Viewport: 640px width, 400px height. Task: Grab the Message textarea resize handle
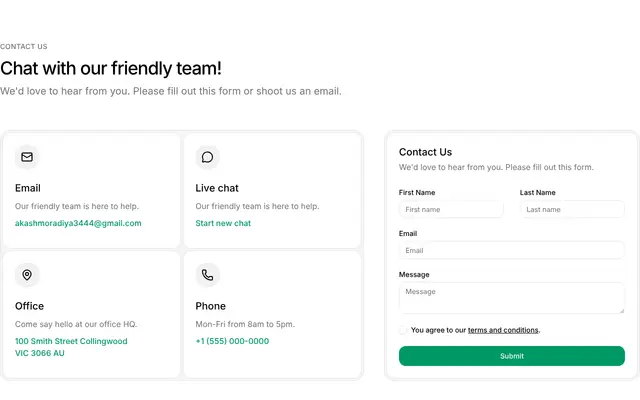click(x=622, y=311)
